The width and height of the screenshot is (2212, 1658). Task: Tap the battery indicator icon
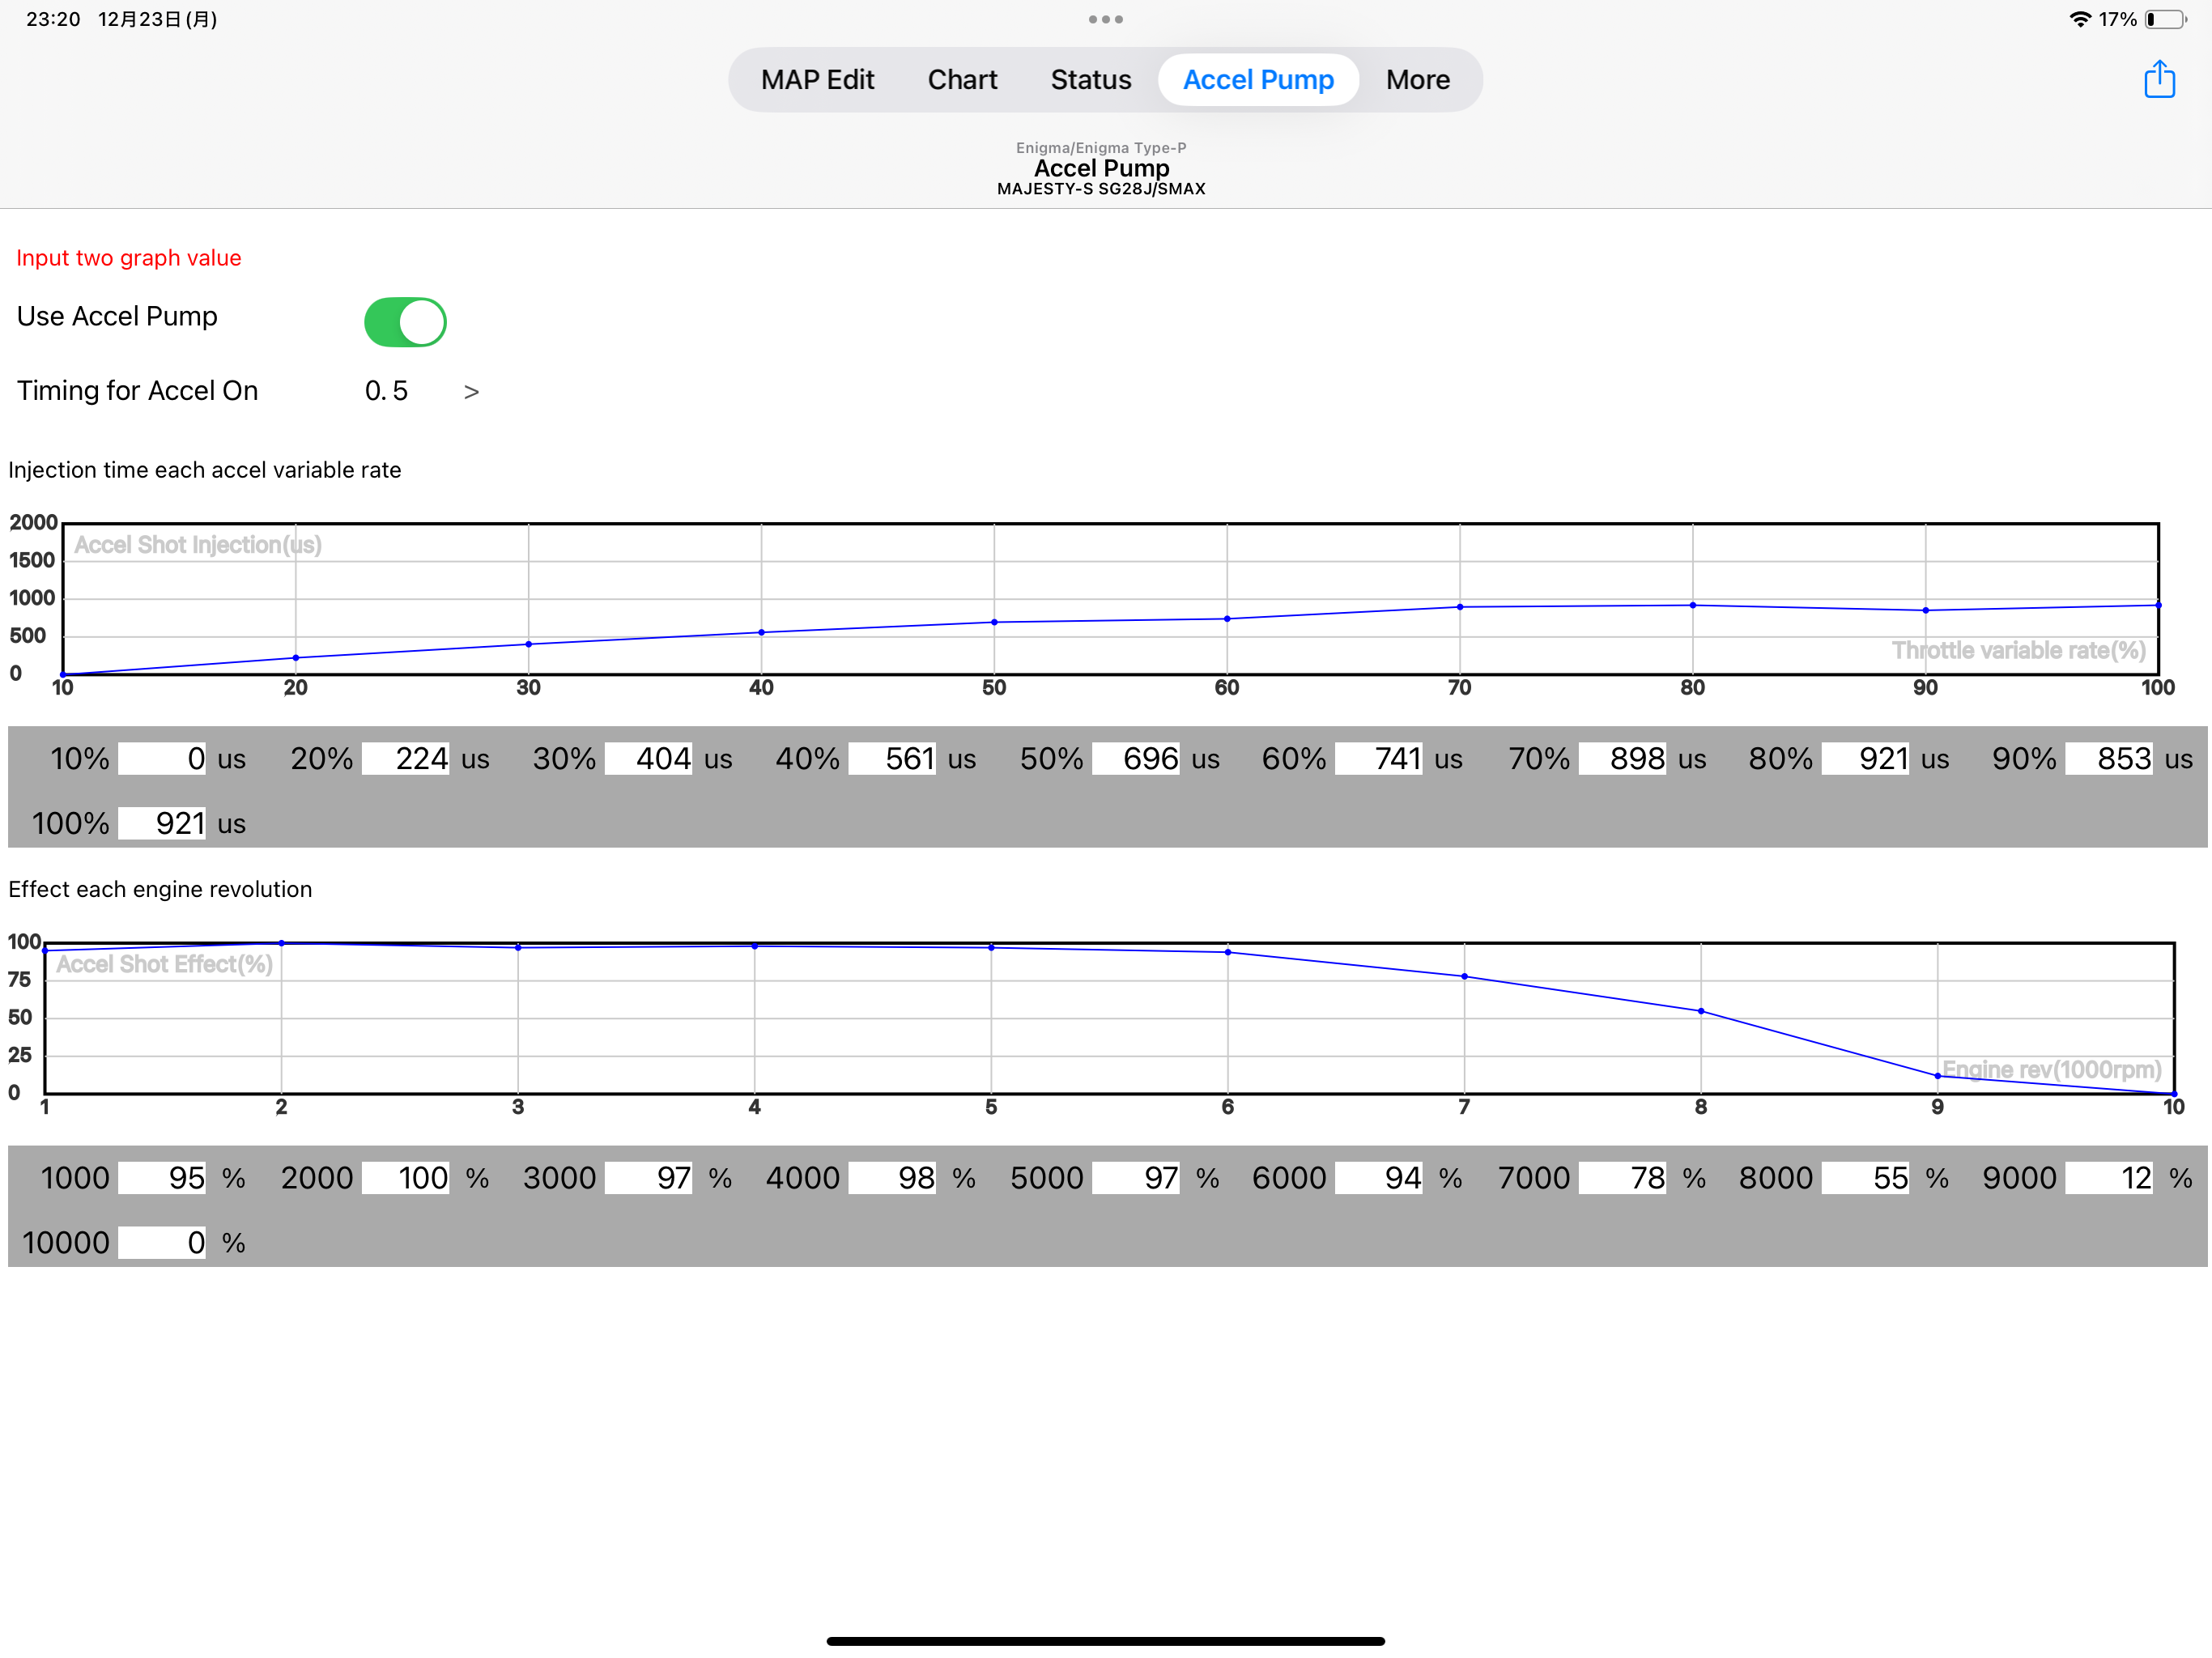pos(2165,19)
